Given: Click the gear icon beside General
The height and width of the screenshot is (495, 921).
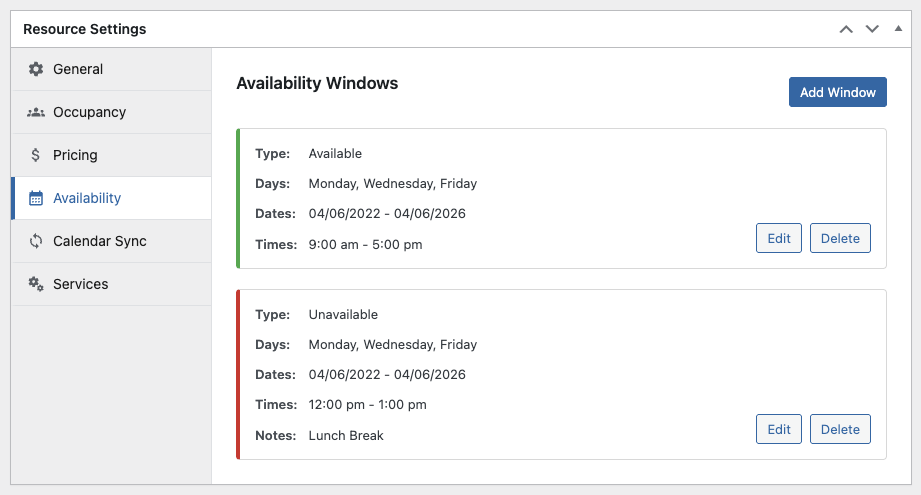Looking at the screenshot, I should 36,69.
